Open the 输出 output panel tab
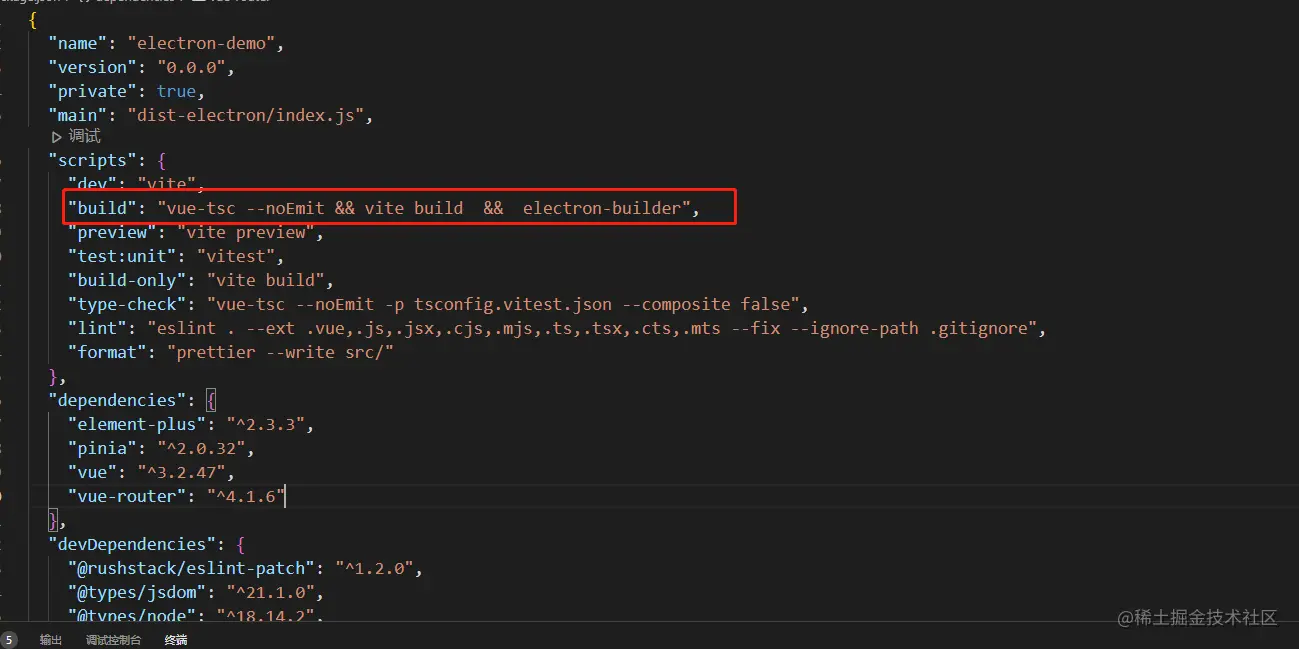 (51, 640)
